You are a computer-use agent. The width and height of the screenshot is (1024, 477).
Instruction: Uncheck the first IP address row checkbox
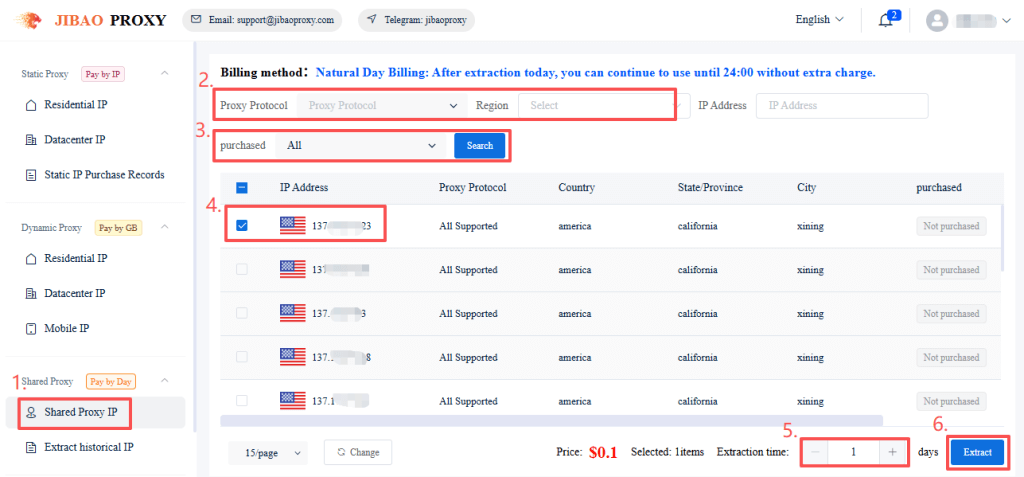pos(242,226)
